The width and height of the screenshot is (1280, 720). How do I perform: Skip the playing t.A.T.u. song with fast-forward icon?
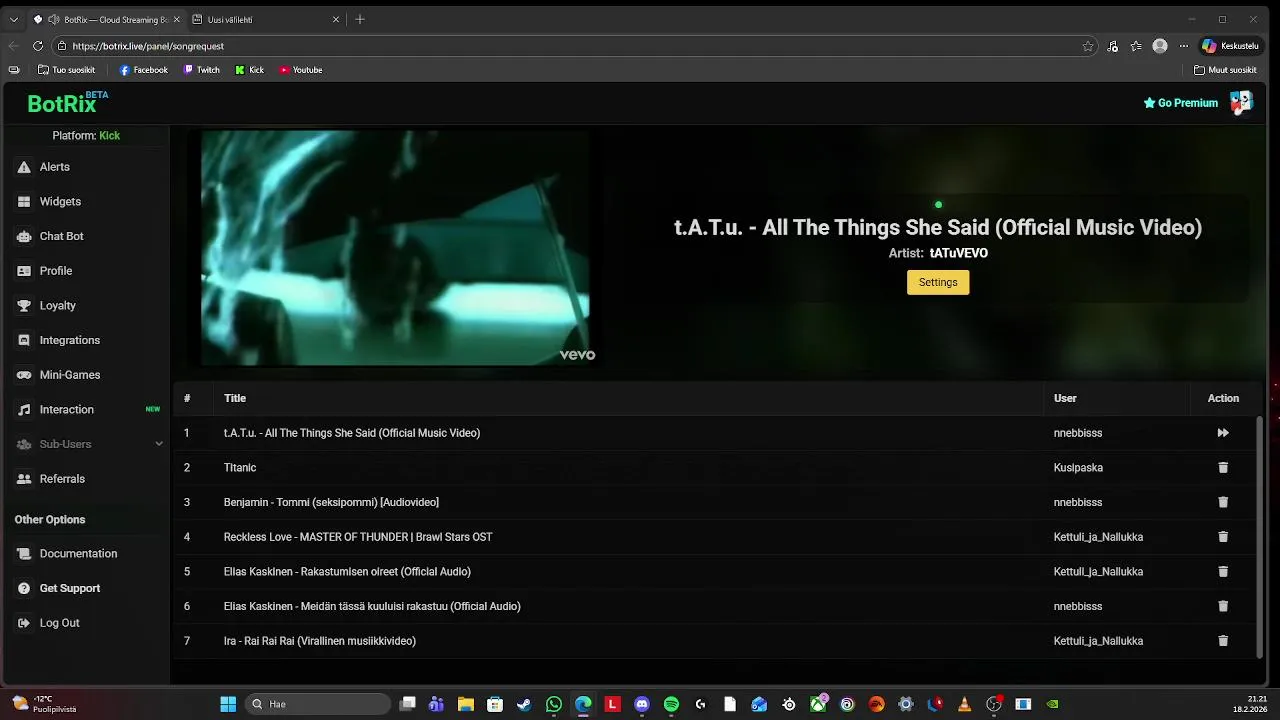1222,433
